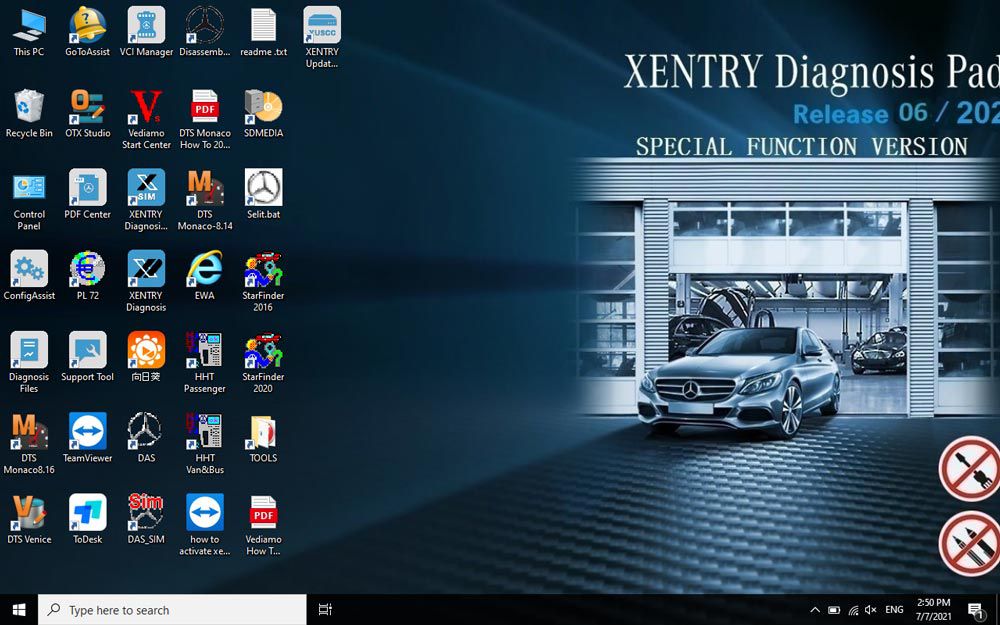Open network connection tray icon
The width and height of the screenshot is (1000, 625).
coord(853,610)
